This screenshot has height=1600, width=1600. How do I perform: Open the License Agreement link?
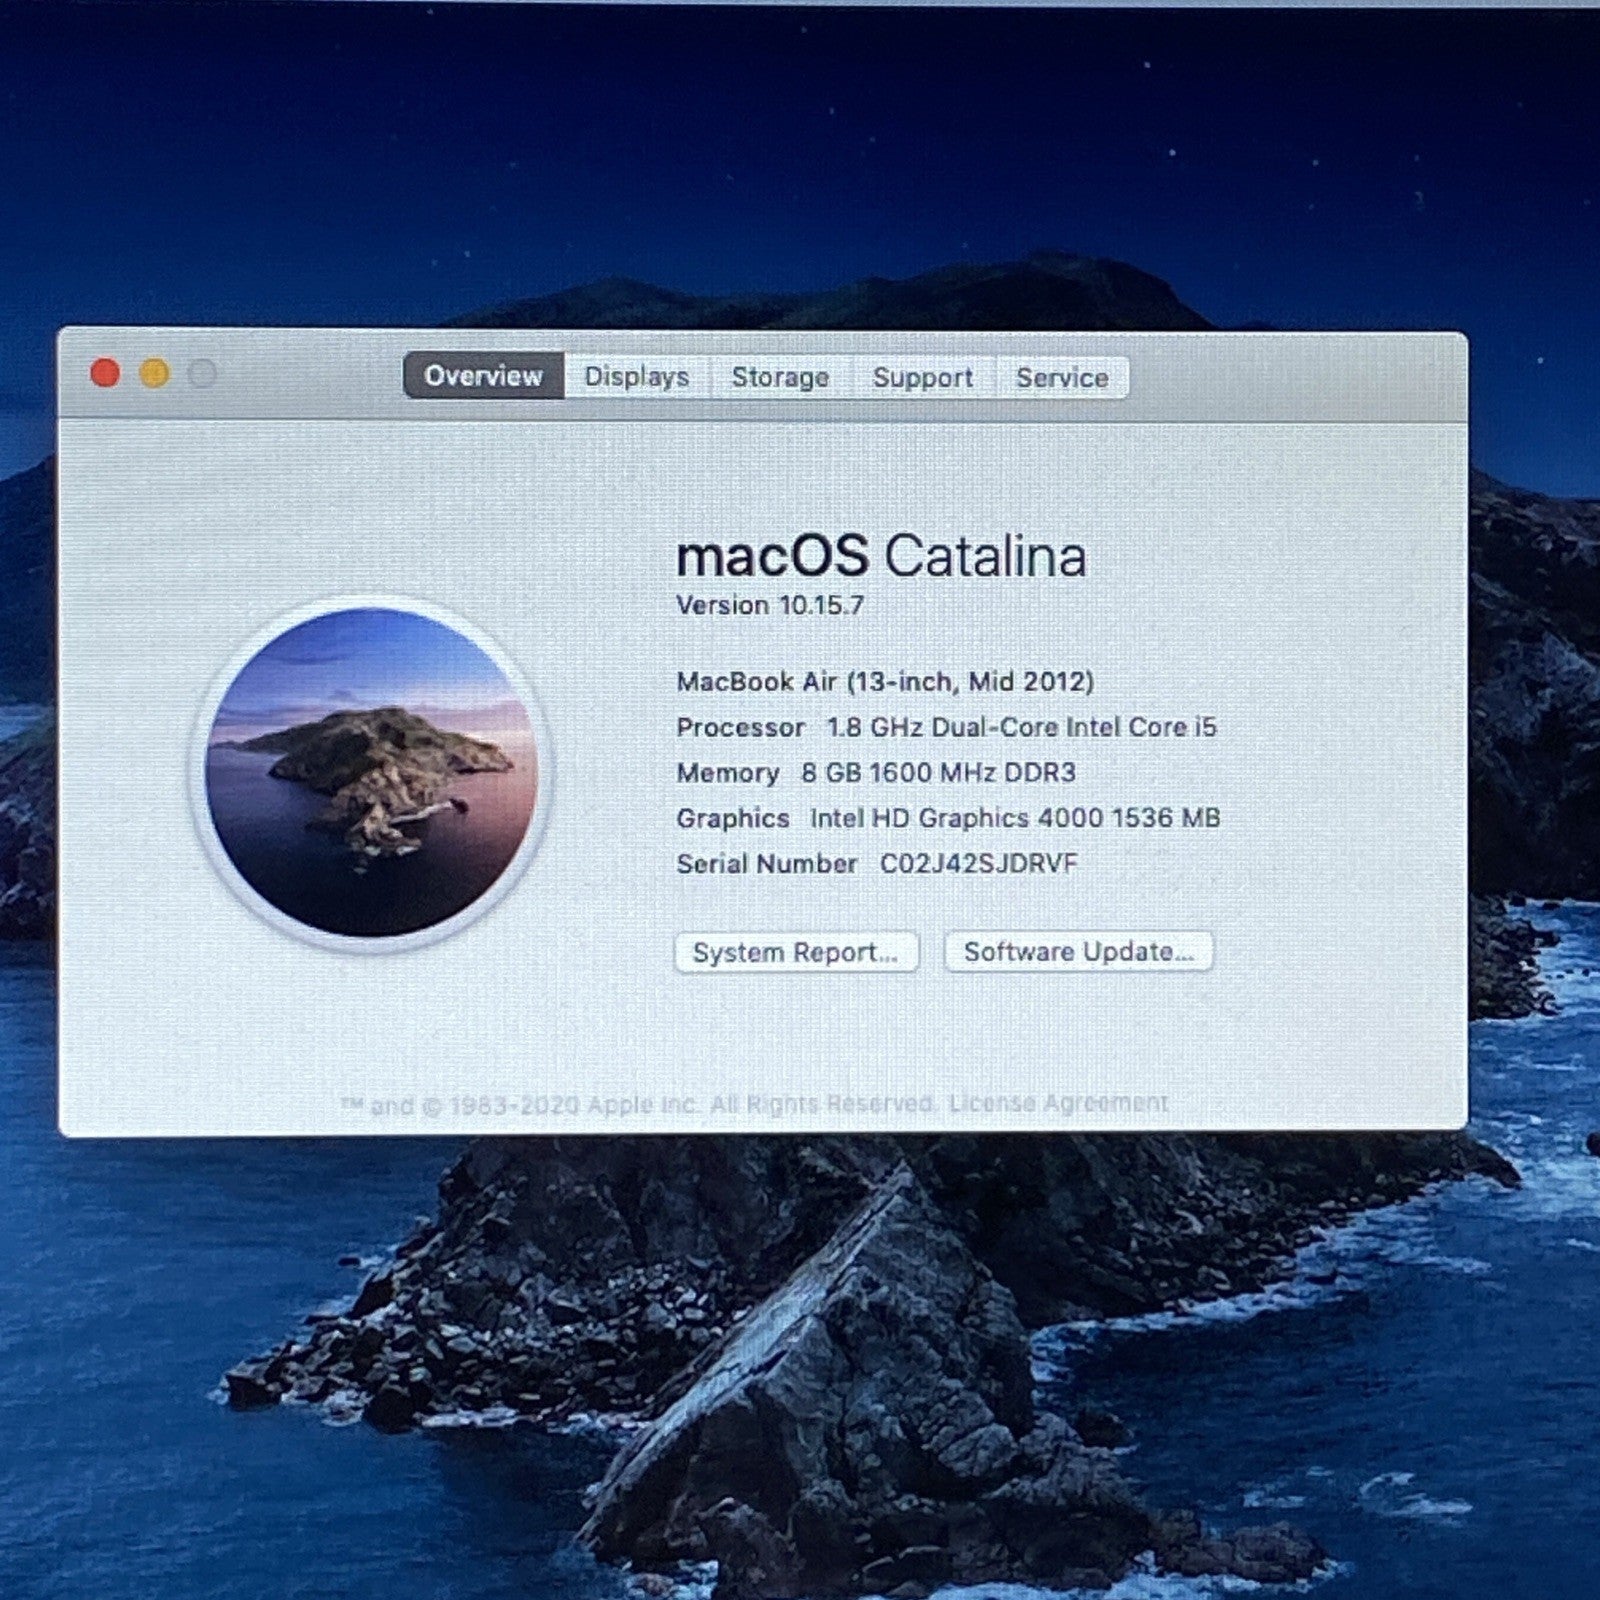[x=1058, y=1103]
